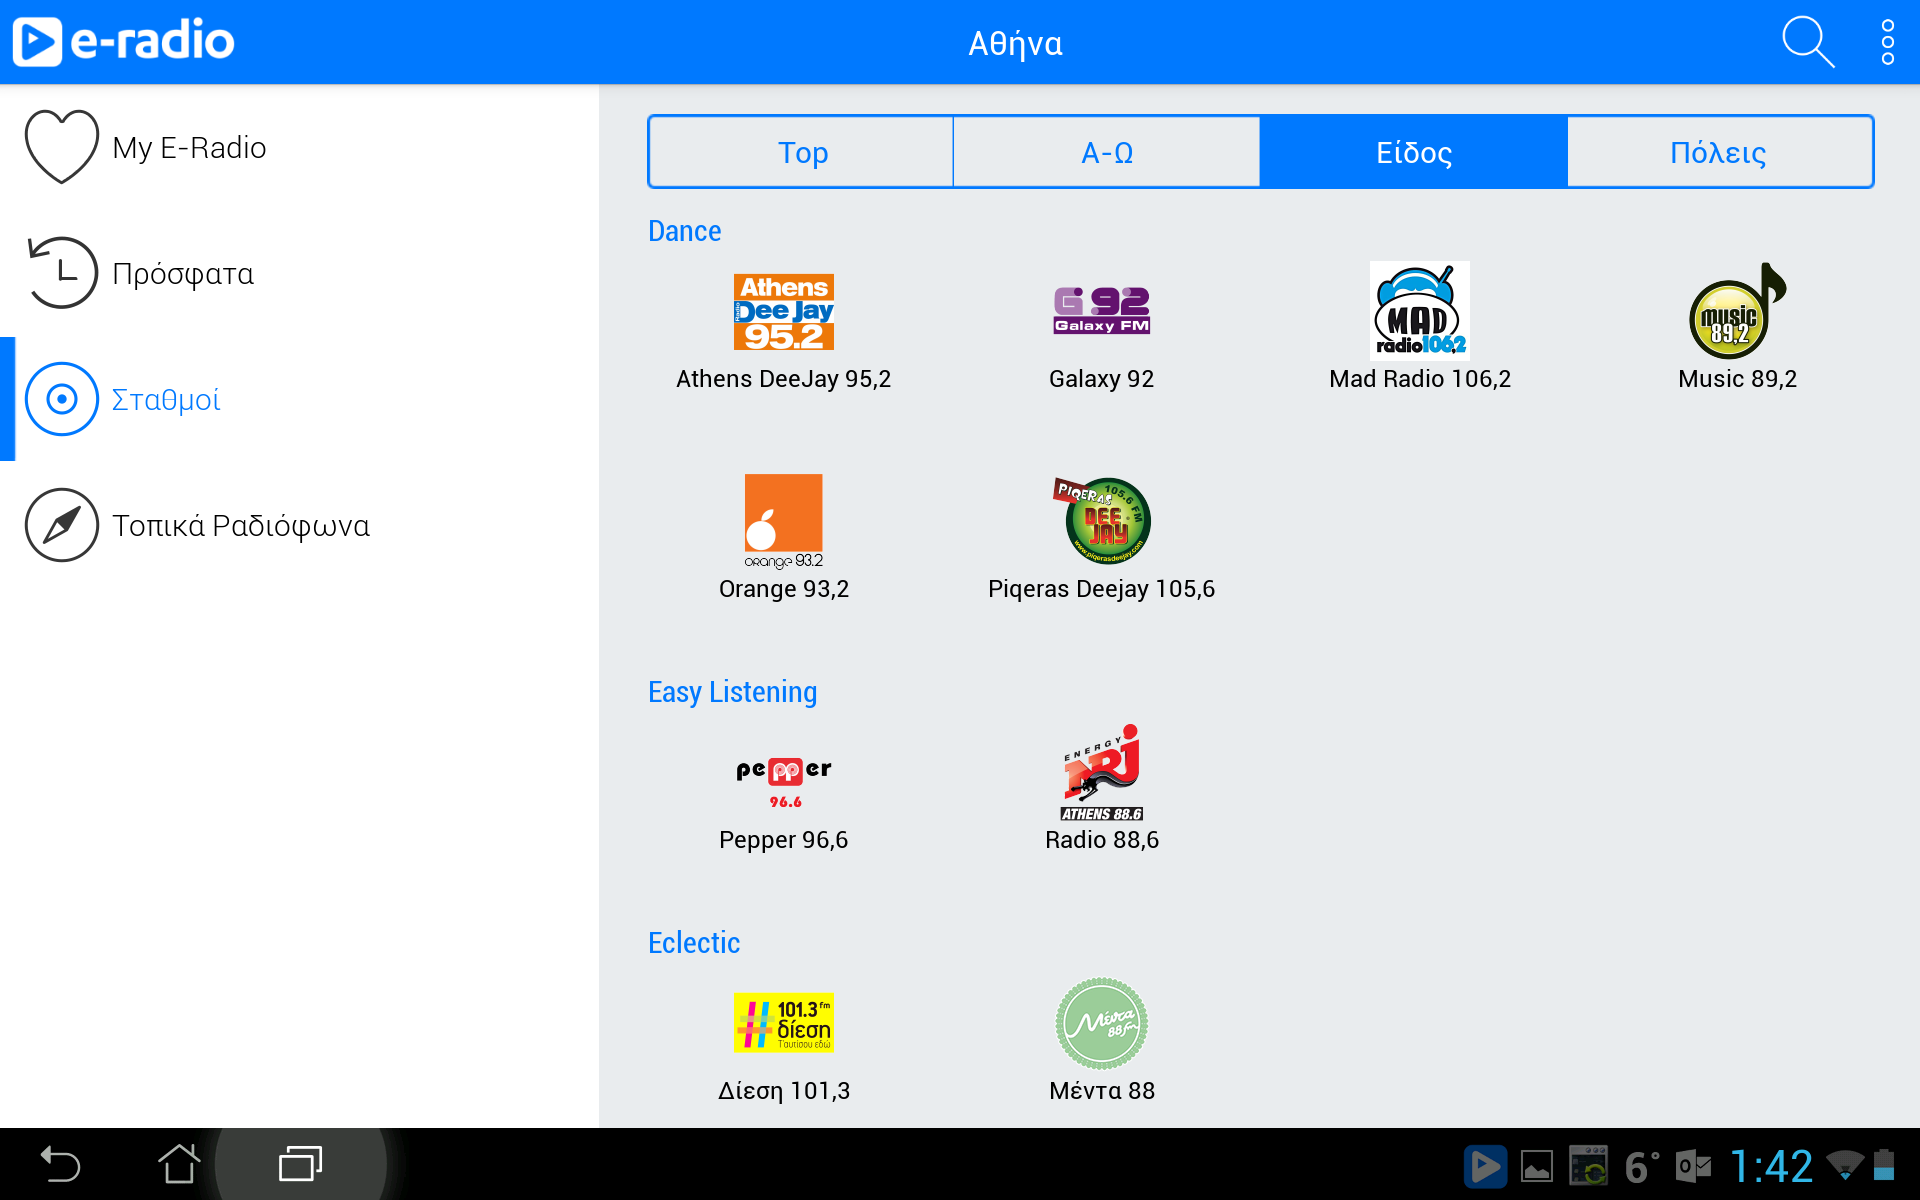The image size is (1920, 1200).
Task: Play the Pepper 96.6 logo
Action: [x=784, y=782]
